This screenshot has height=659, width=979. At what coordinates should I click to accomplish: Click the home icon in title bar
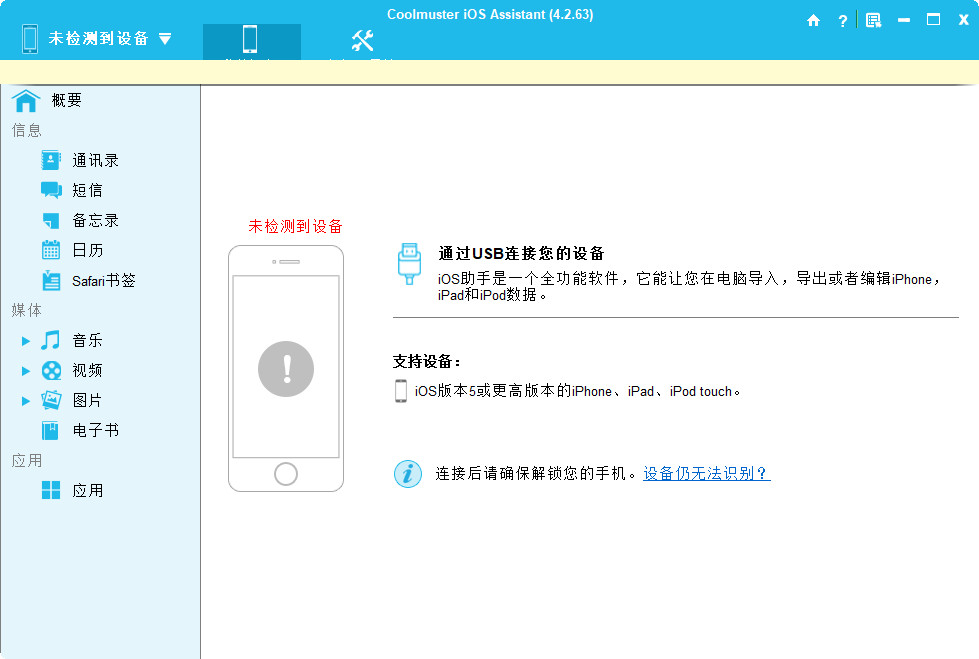(x=813, y=21)
